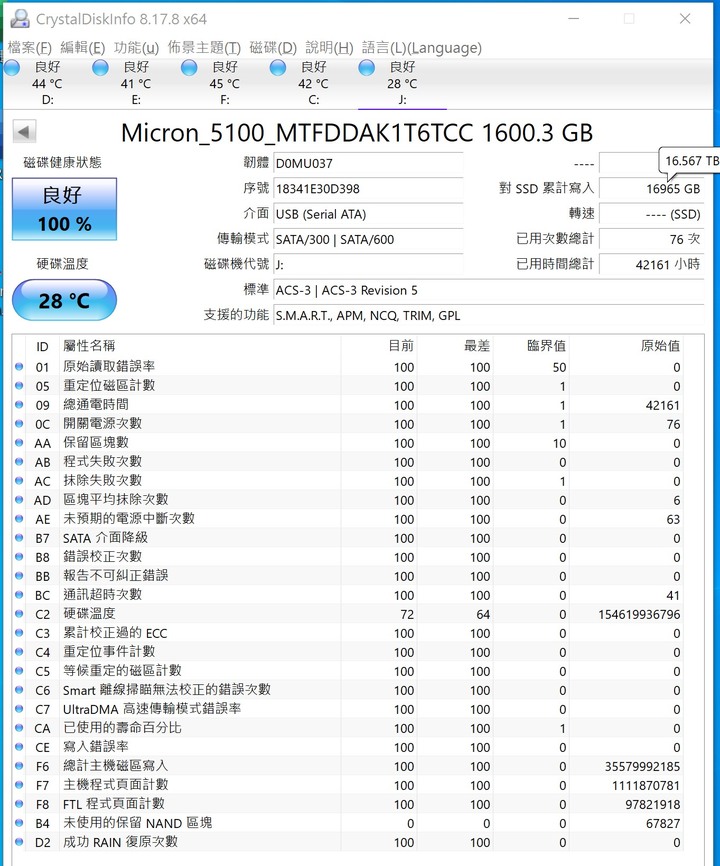Open the 編輯(E) edit menu

tap(82, 48)
